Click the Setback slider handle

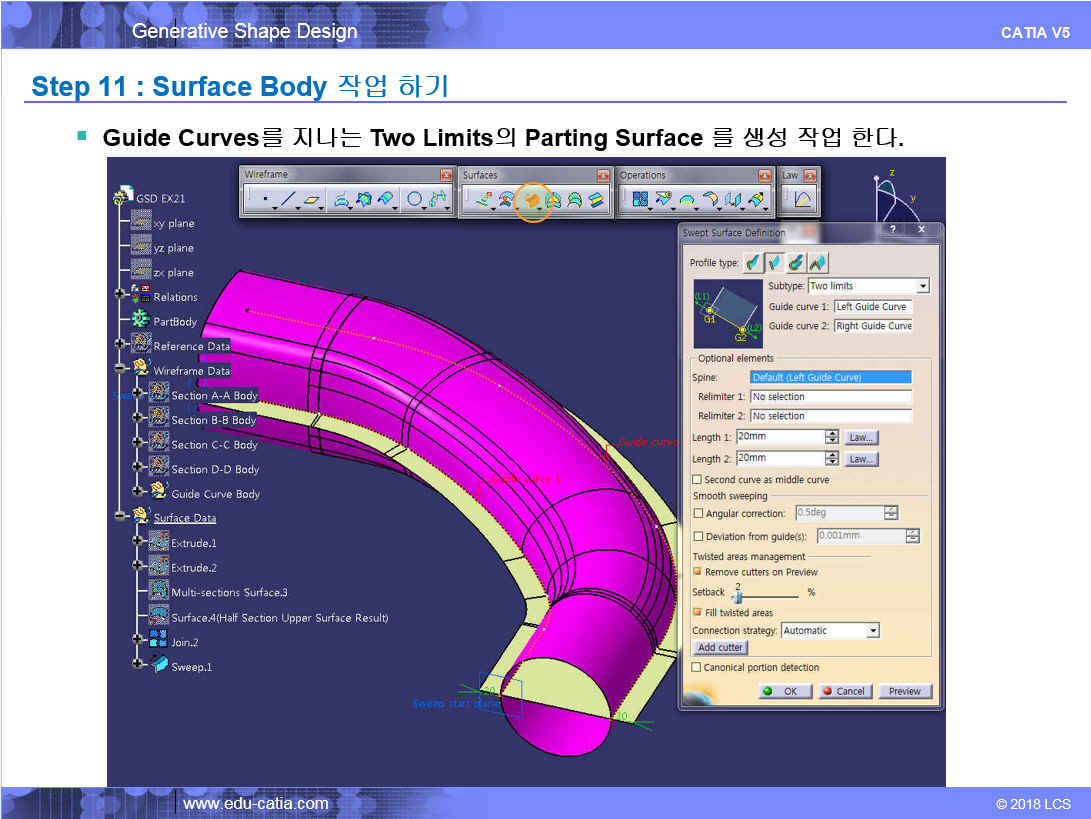point(739,597)
